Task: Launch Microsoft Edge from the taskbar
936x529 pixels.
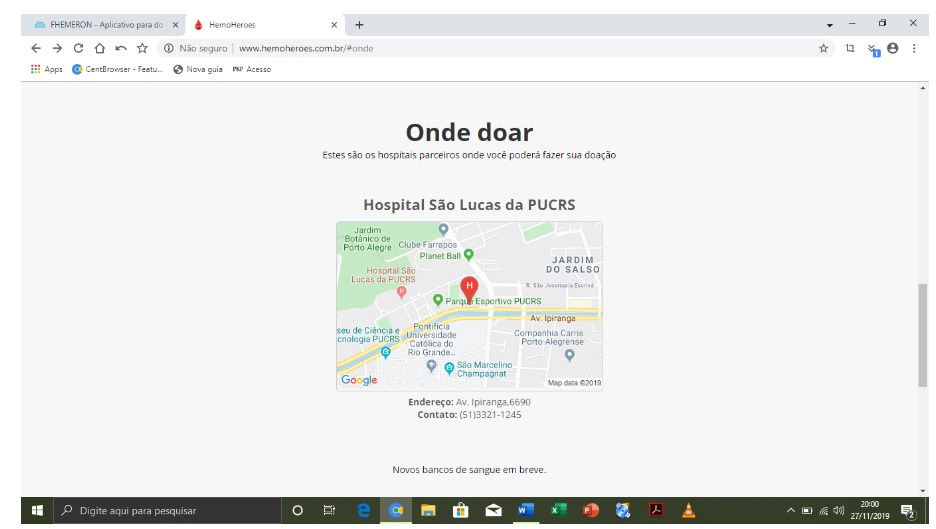Action: click(x=364, y=510)
